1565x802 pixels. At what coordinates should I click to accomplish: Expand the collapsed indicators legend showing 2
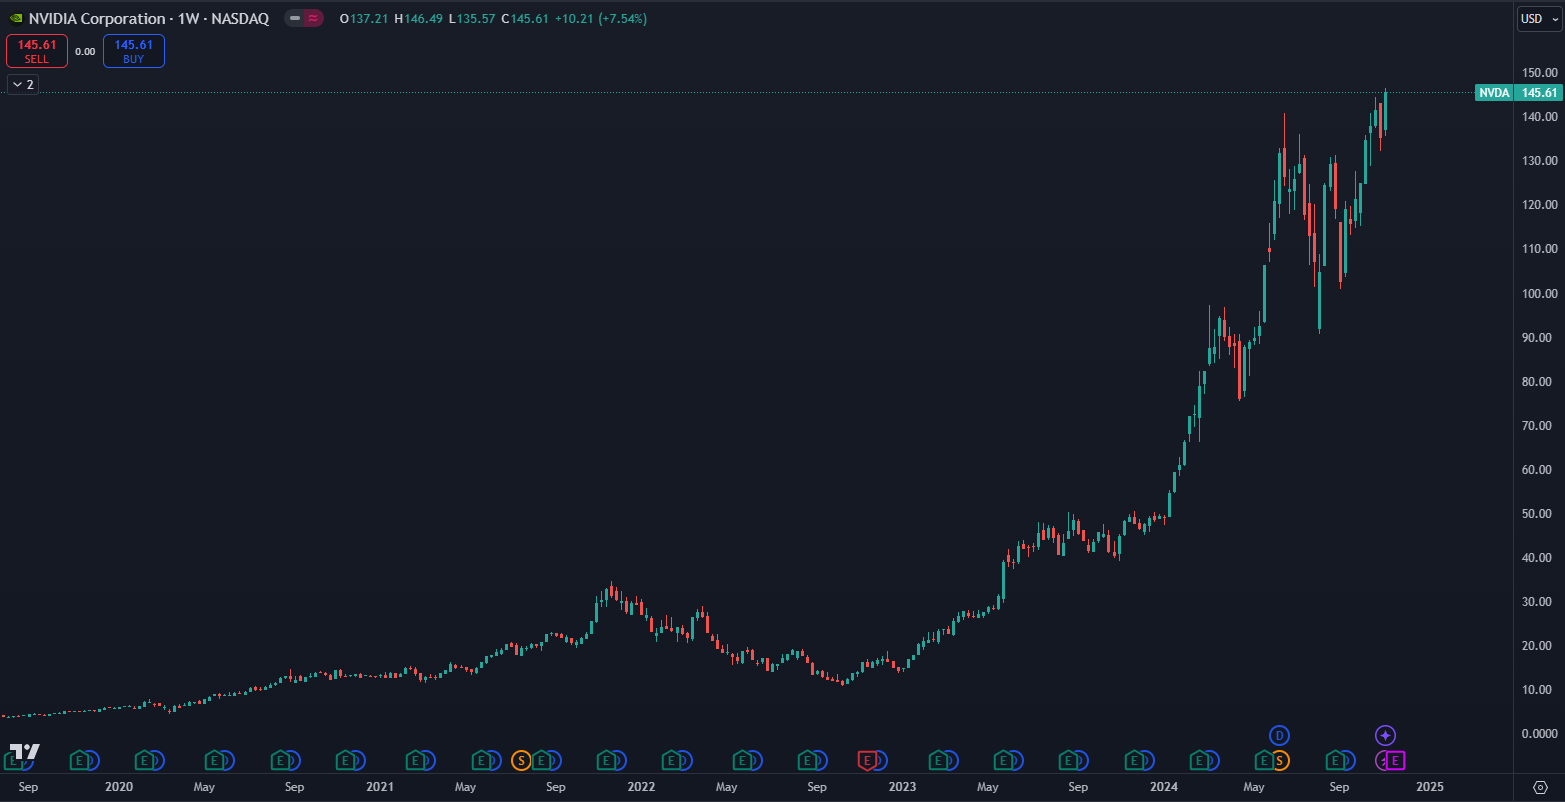22,85
